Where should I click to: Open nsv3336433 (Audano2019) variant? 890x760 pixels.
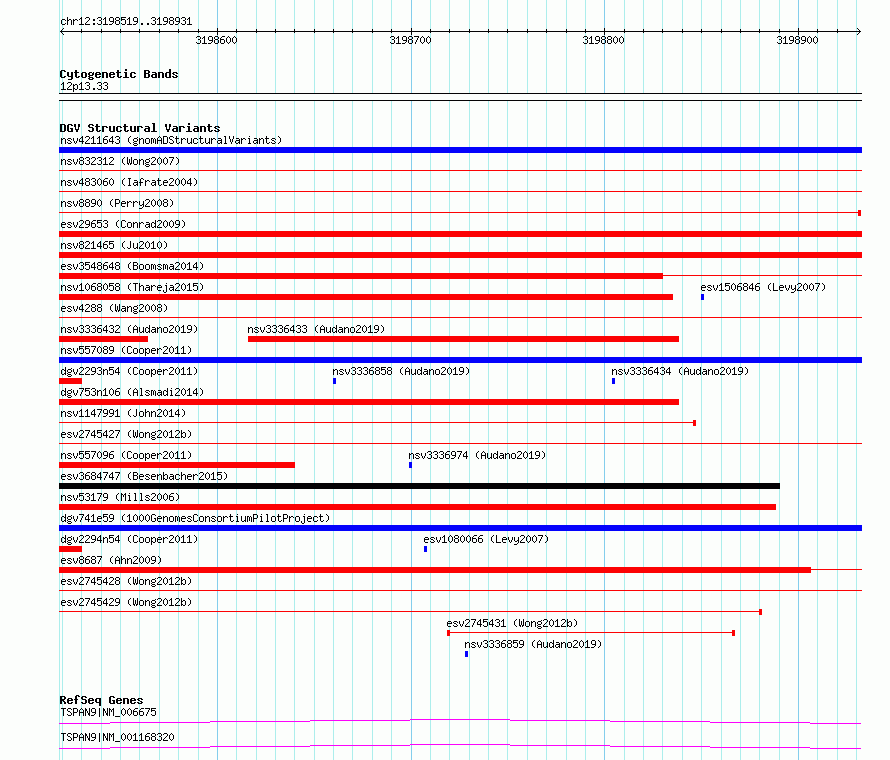[316, 329]
